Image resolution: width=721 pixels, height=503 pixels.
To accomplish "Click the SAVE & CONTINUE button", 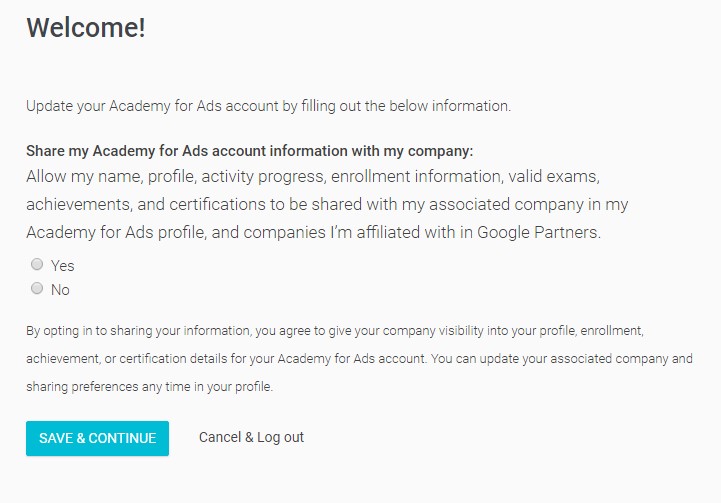I will (x=97, y=438).
